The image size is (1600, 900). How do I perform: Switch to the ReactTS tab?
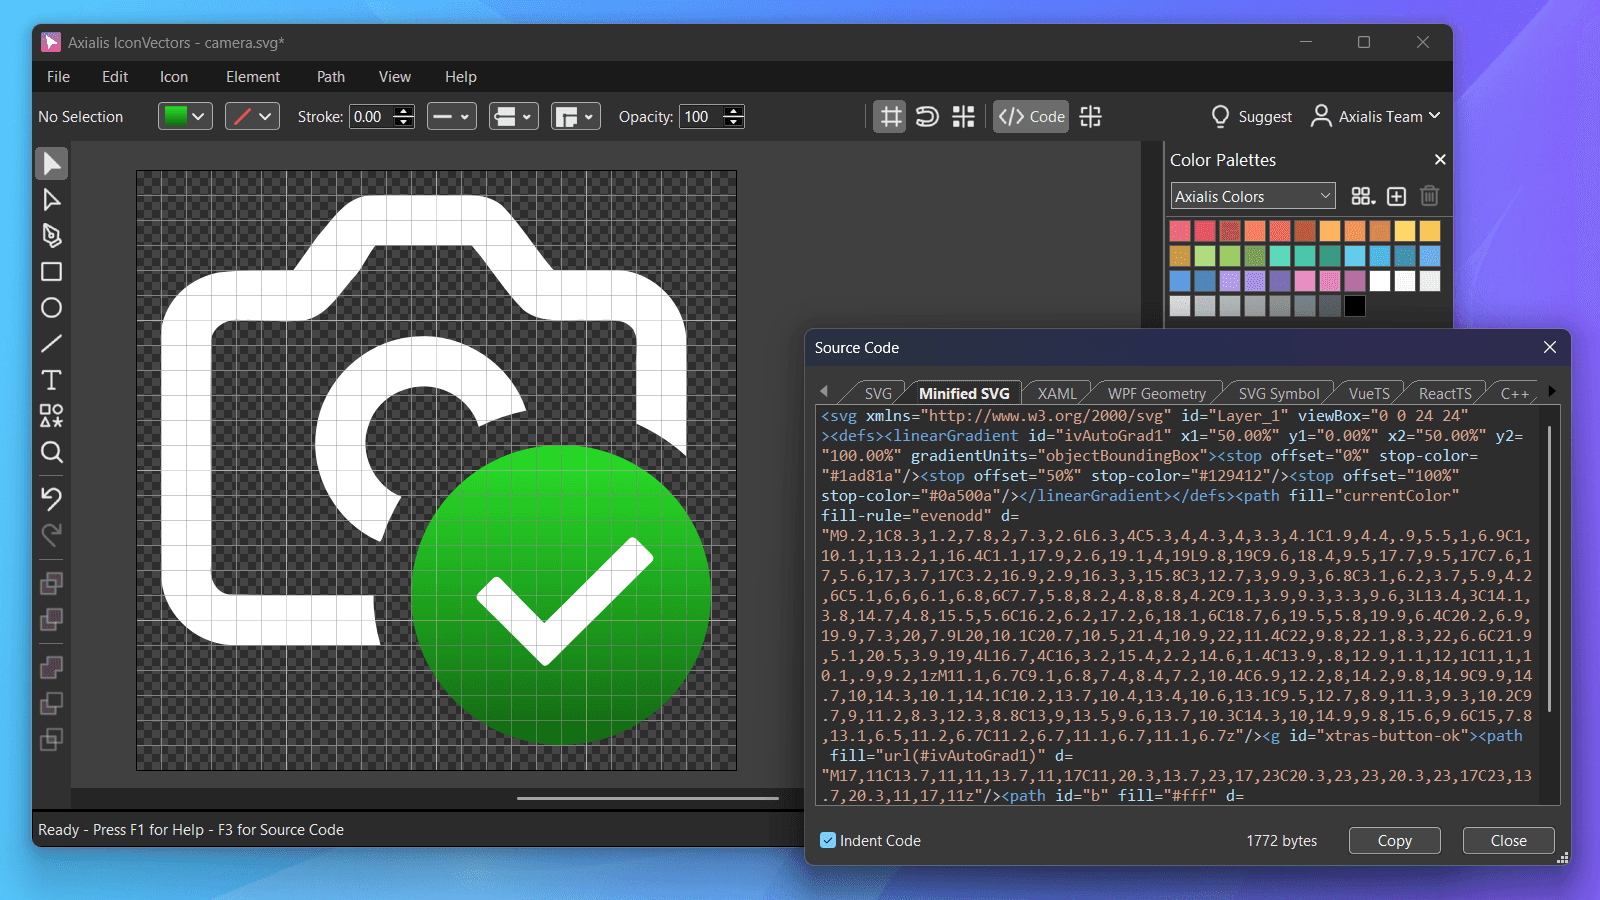click(1445, 393)
